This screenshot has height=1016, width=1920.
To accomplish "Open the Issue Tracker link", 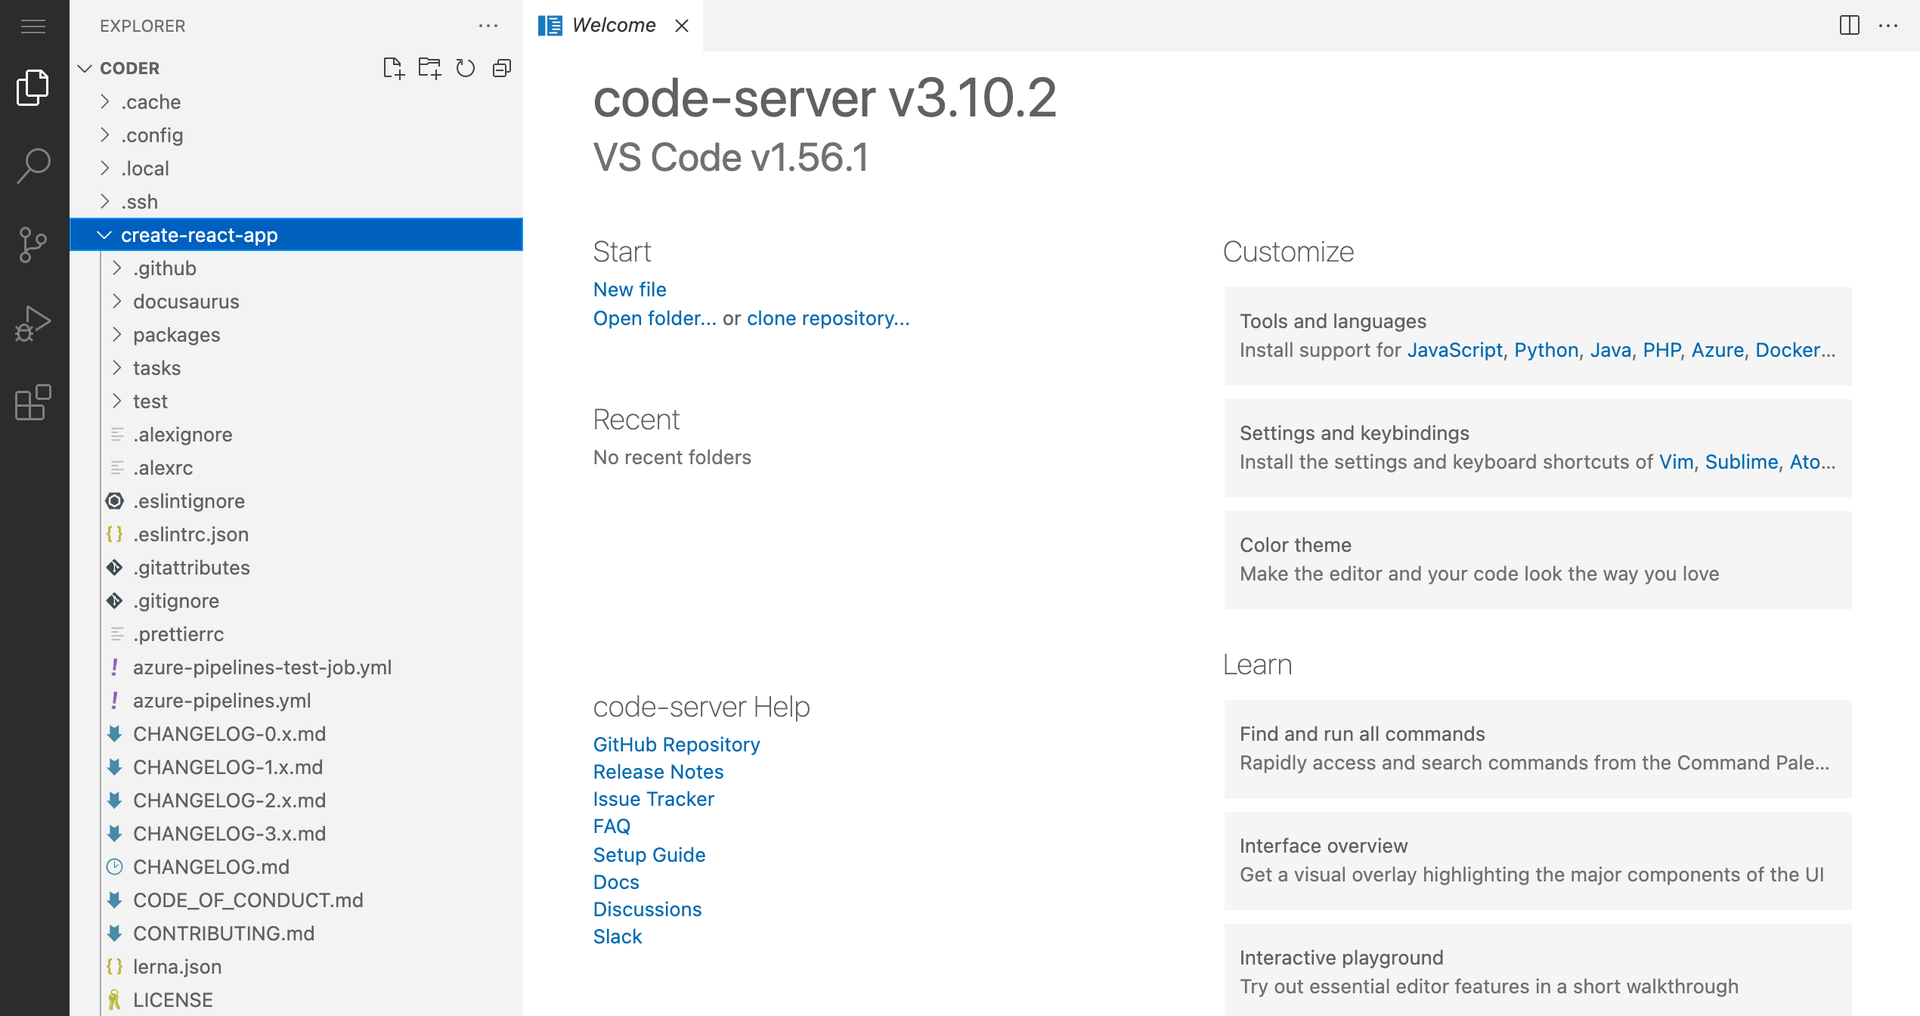I will pos(653,799).
